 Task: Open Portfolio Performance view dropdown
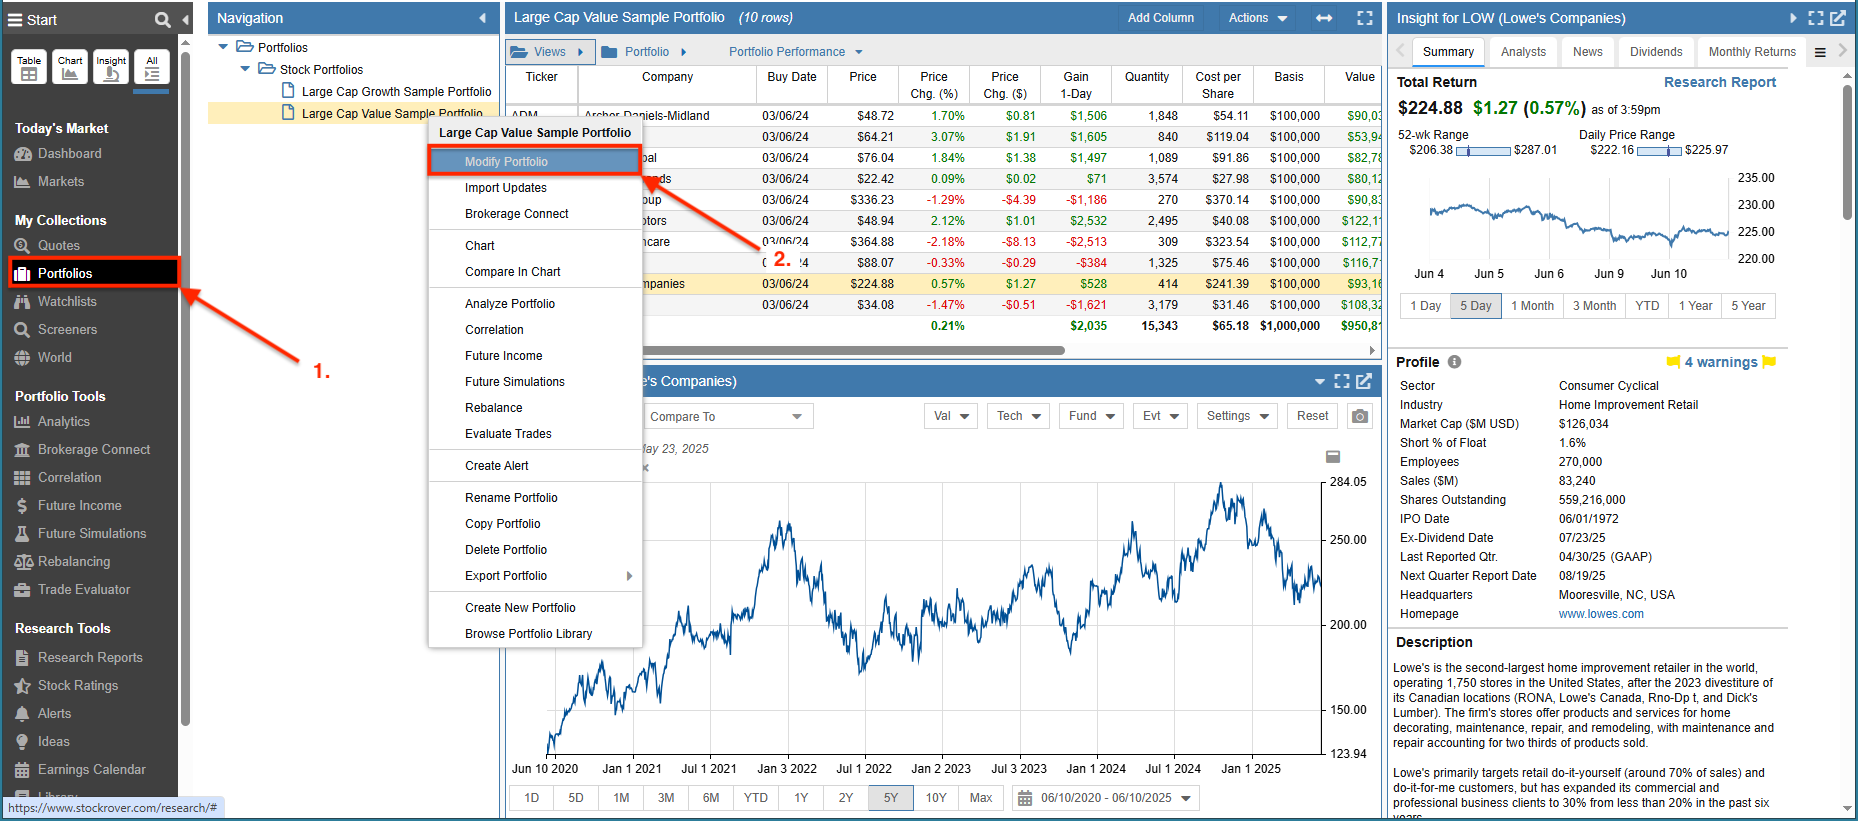pyautogui.click(x=795, y=52)
